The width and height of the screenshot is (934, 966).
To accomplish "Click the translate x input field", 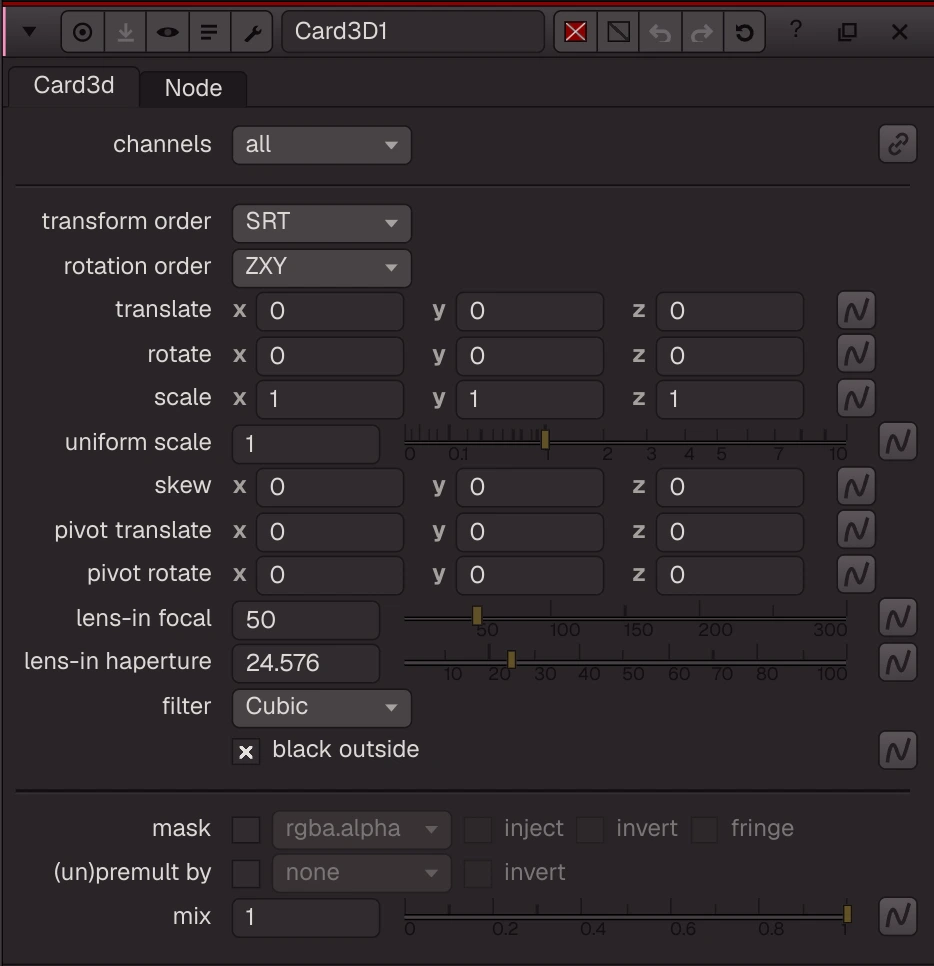I will coord(330,311).
